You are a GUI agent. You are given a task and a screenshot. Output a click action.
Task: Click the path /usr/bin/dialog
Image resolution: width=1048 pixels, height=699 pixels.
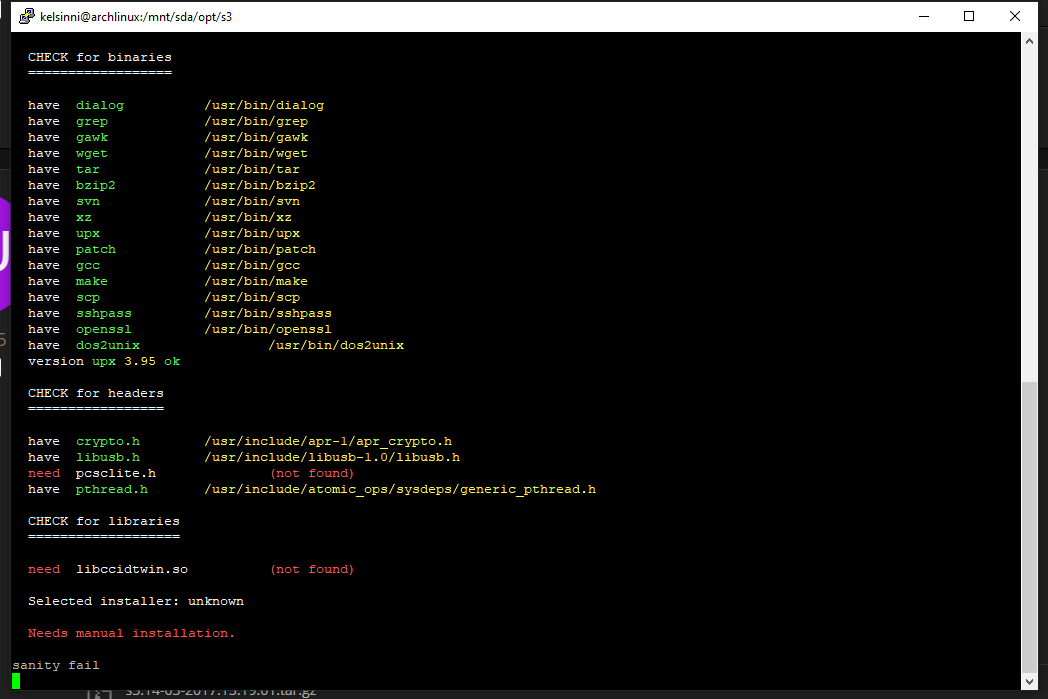point(264,106)
